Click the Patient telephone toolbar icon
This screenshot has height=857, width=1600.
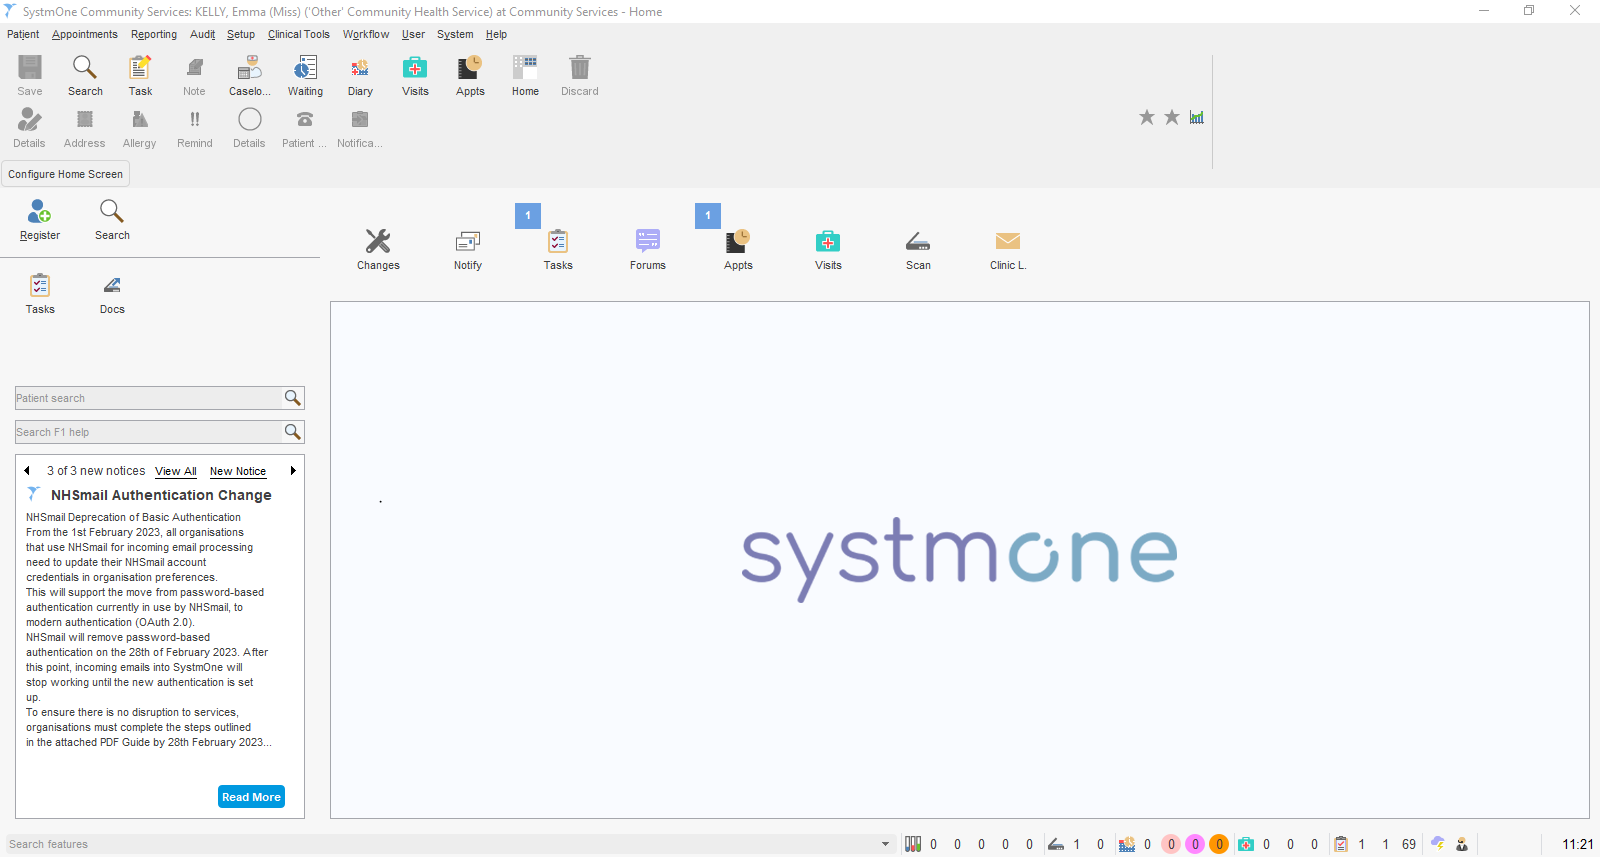tap(305, 120)
